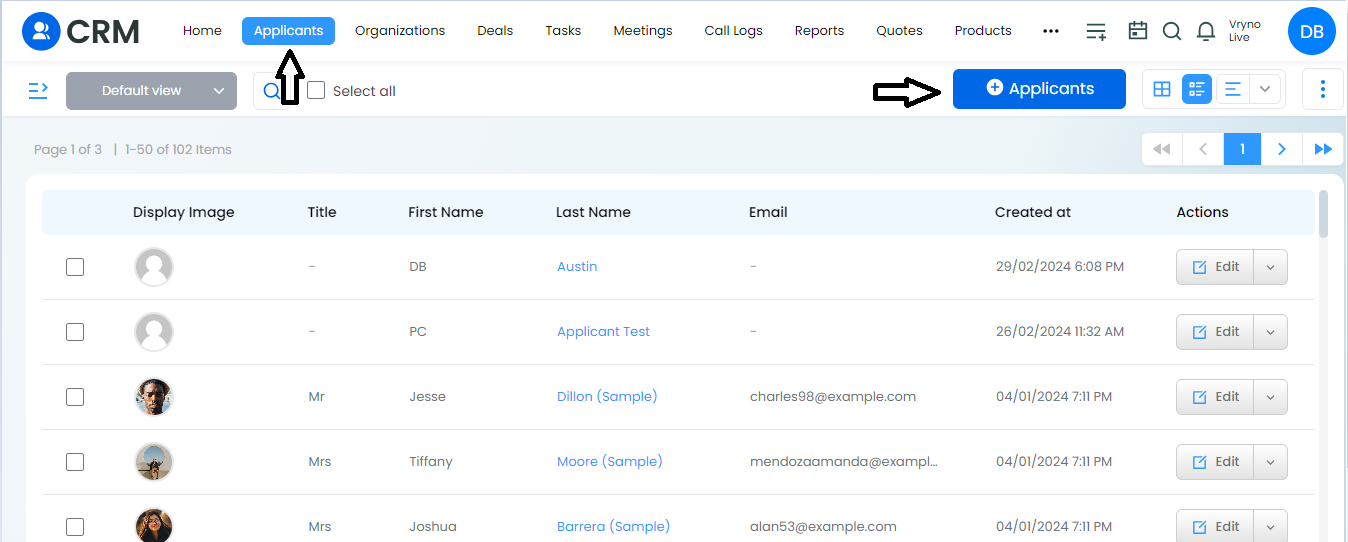Go to the previous page
The height and width of the screenshot is (542, 1348).
pos(1202,149)
